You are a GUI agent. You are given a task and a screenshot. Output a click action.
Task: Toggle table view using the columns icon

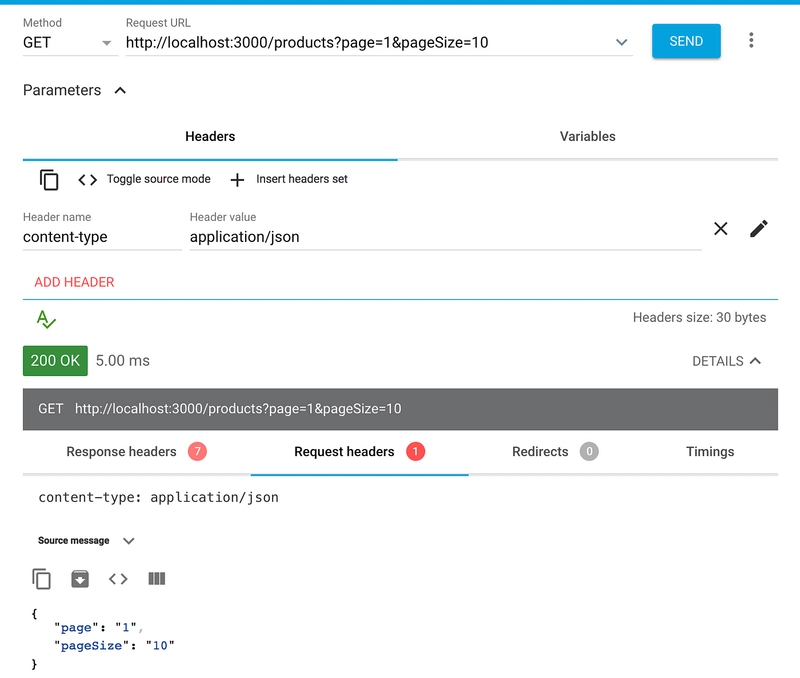click(157, 579)
